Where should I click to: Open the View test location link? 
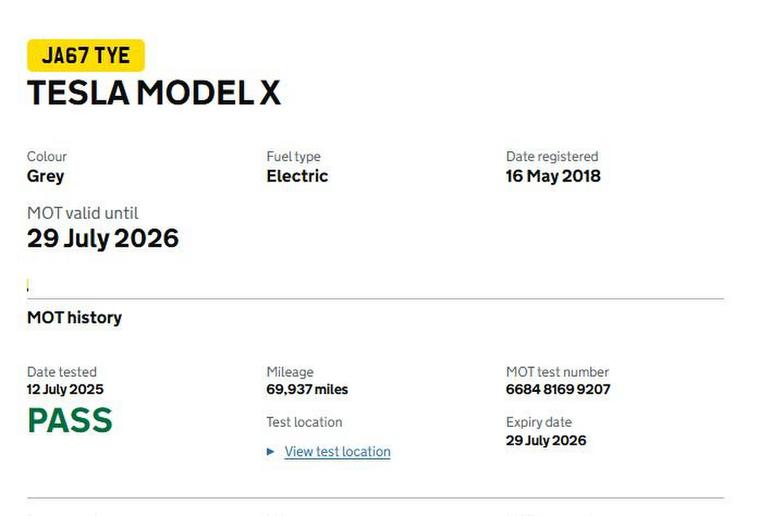[337, 452]
